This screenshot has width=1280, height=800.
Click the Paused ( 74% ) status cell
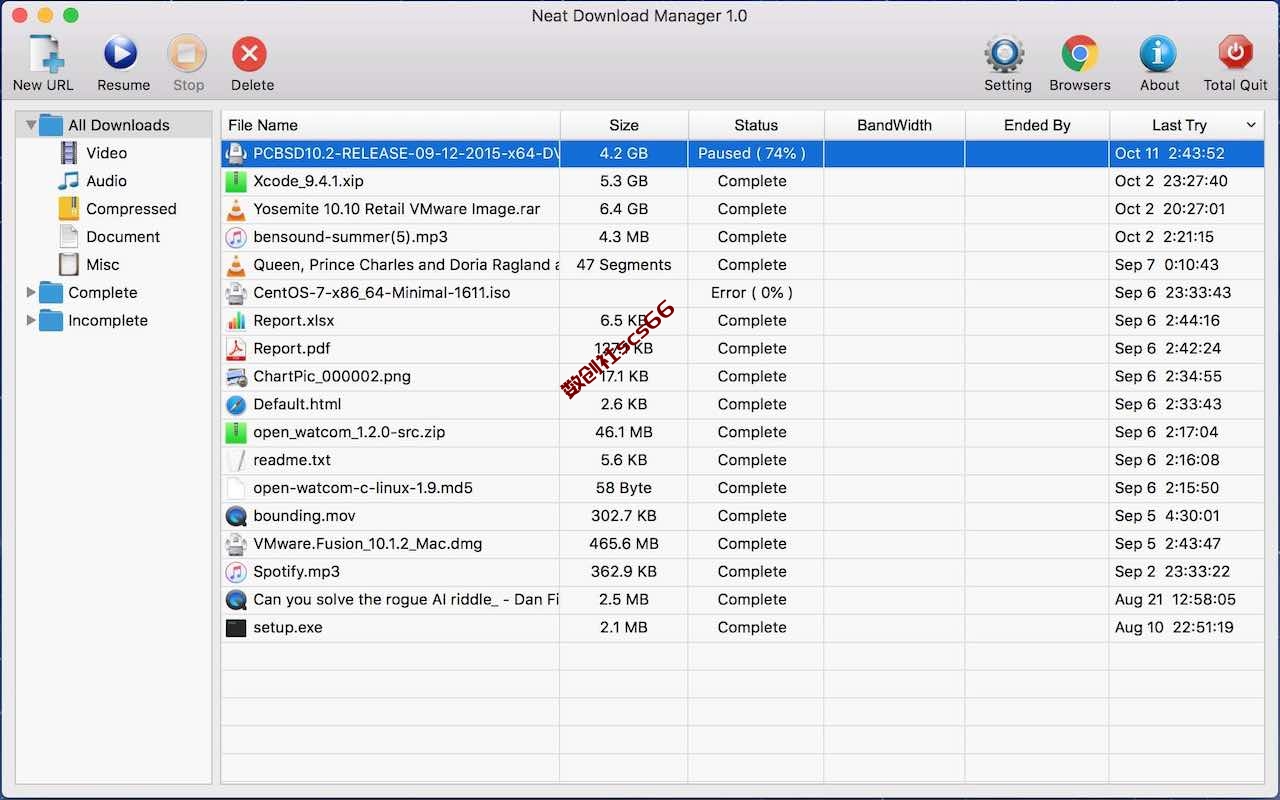coord(752,153)
